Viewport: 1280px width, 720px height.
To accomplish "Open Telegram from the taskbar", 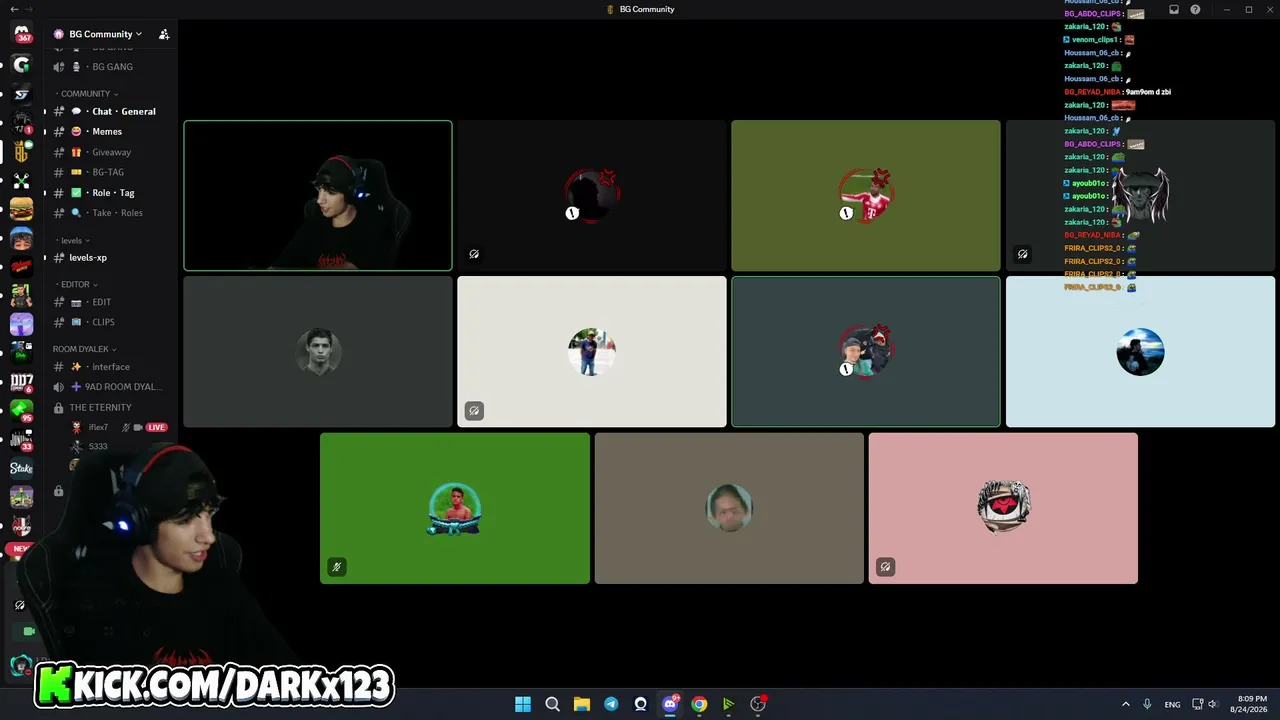I will [611, 704].
